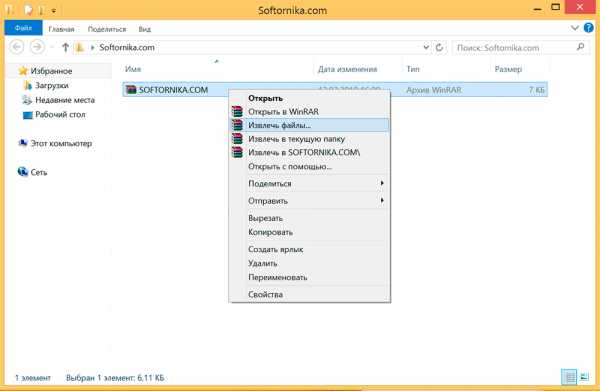
Task: Go forward with the right arrow button
Action: (x=37, y=47)
